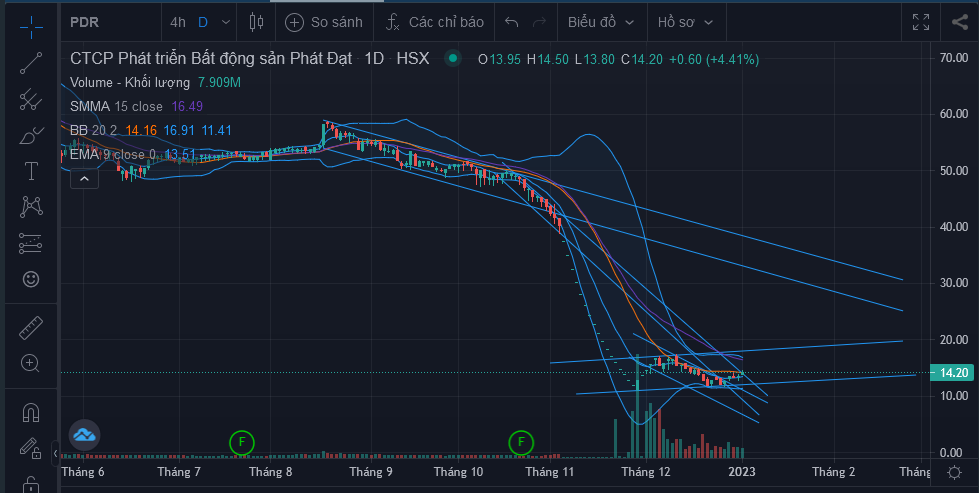
Task: Click the CTCP Phát triển Bất động sản title
Action: (211, 59)
